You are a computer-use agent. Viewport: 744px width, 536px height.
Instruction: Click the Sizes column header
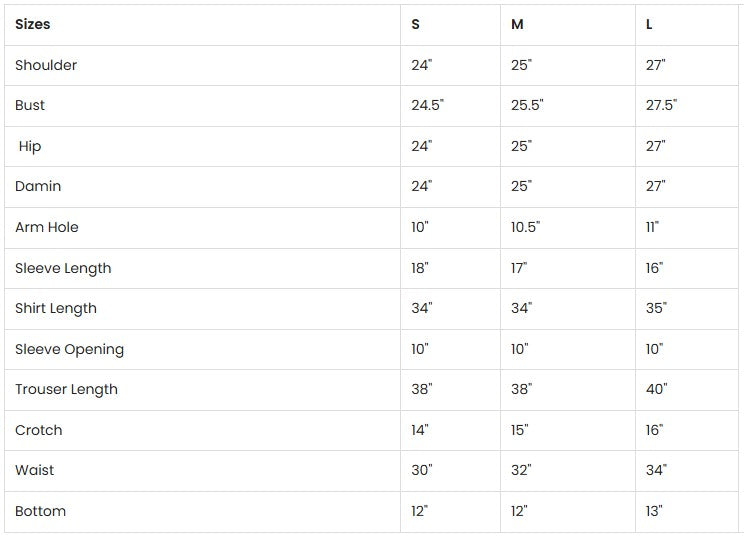(33, 24)
